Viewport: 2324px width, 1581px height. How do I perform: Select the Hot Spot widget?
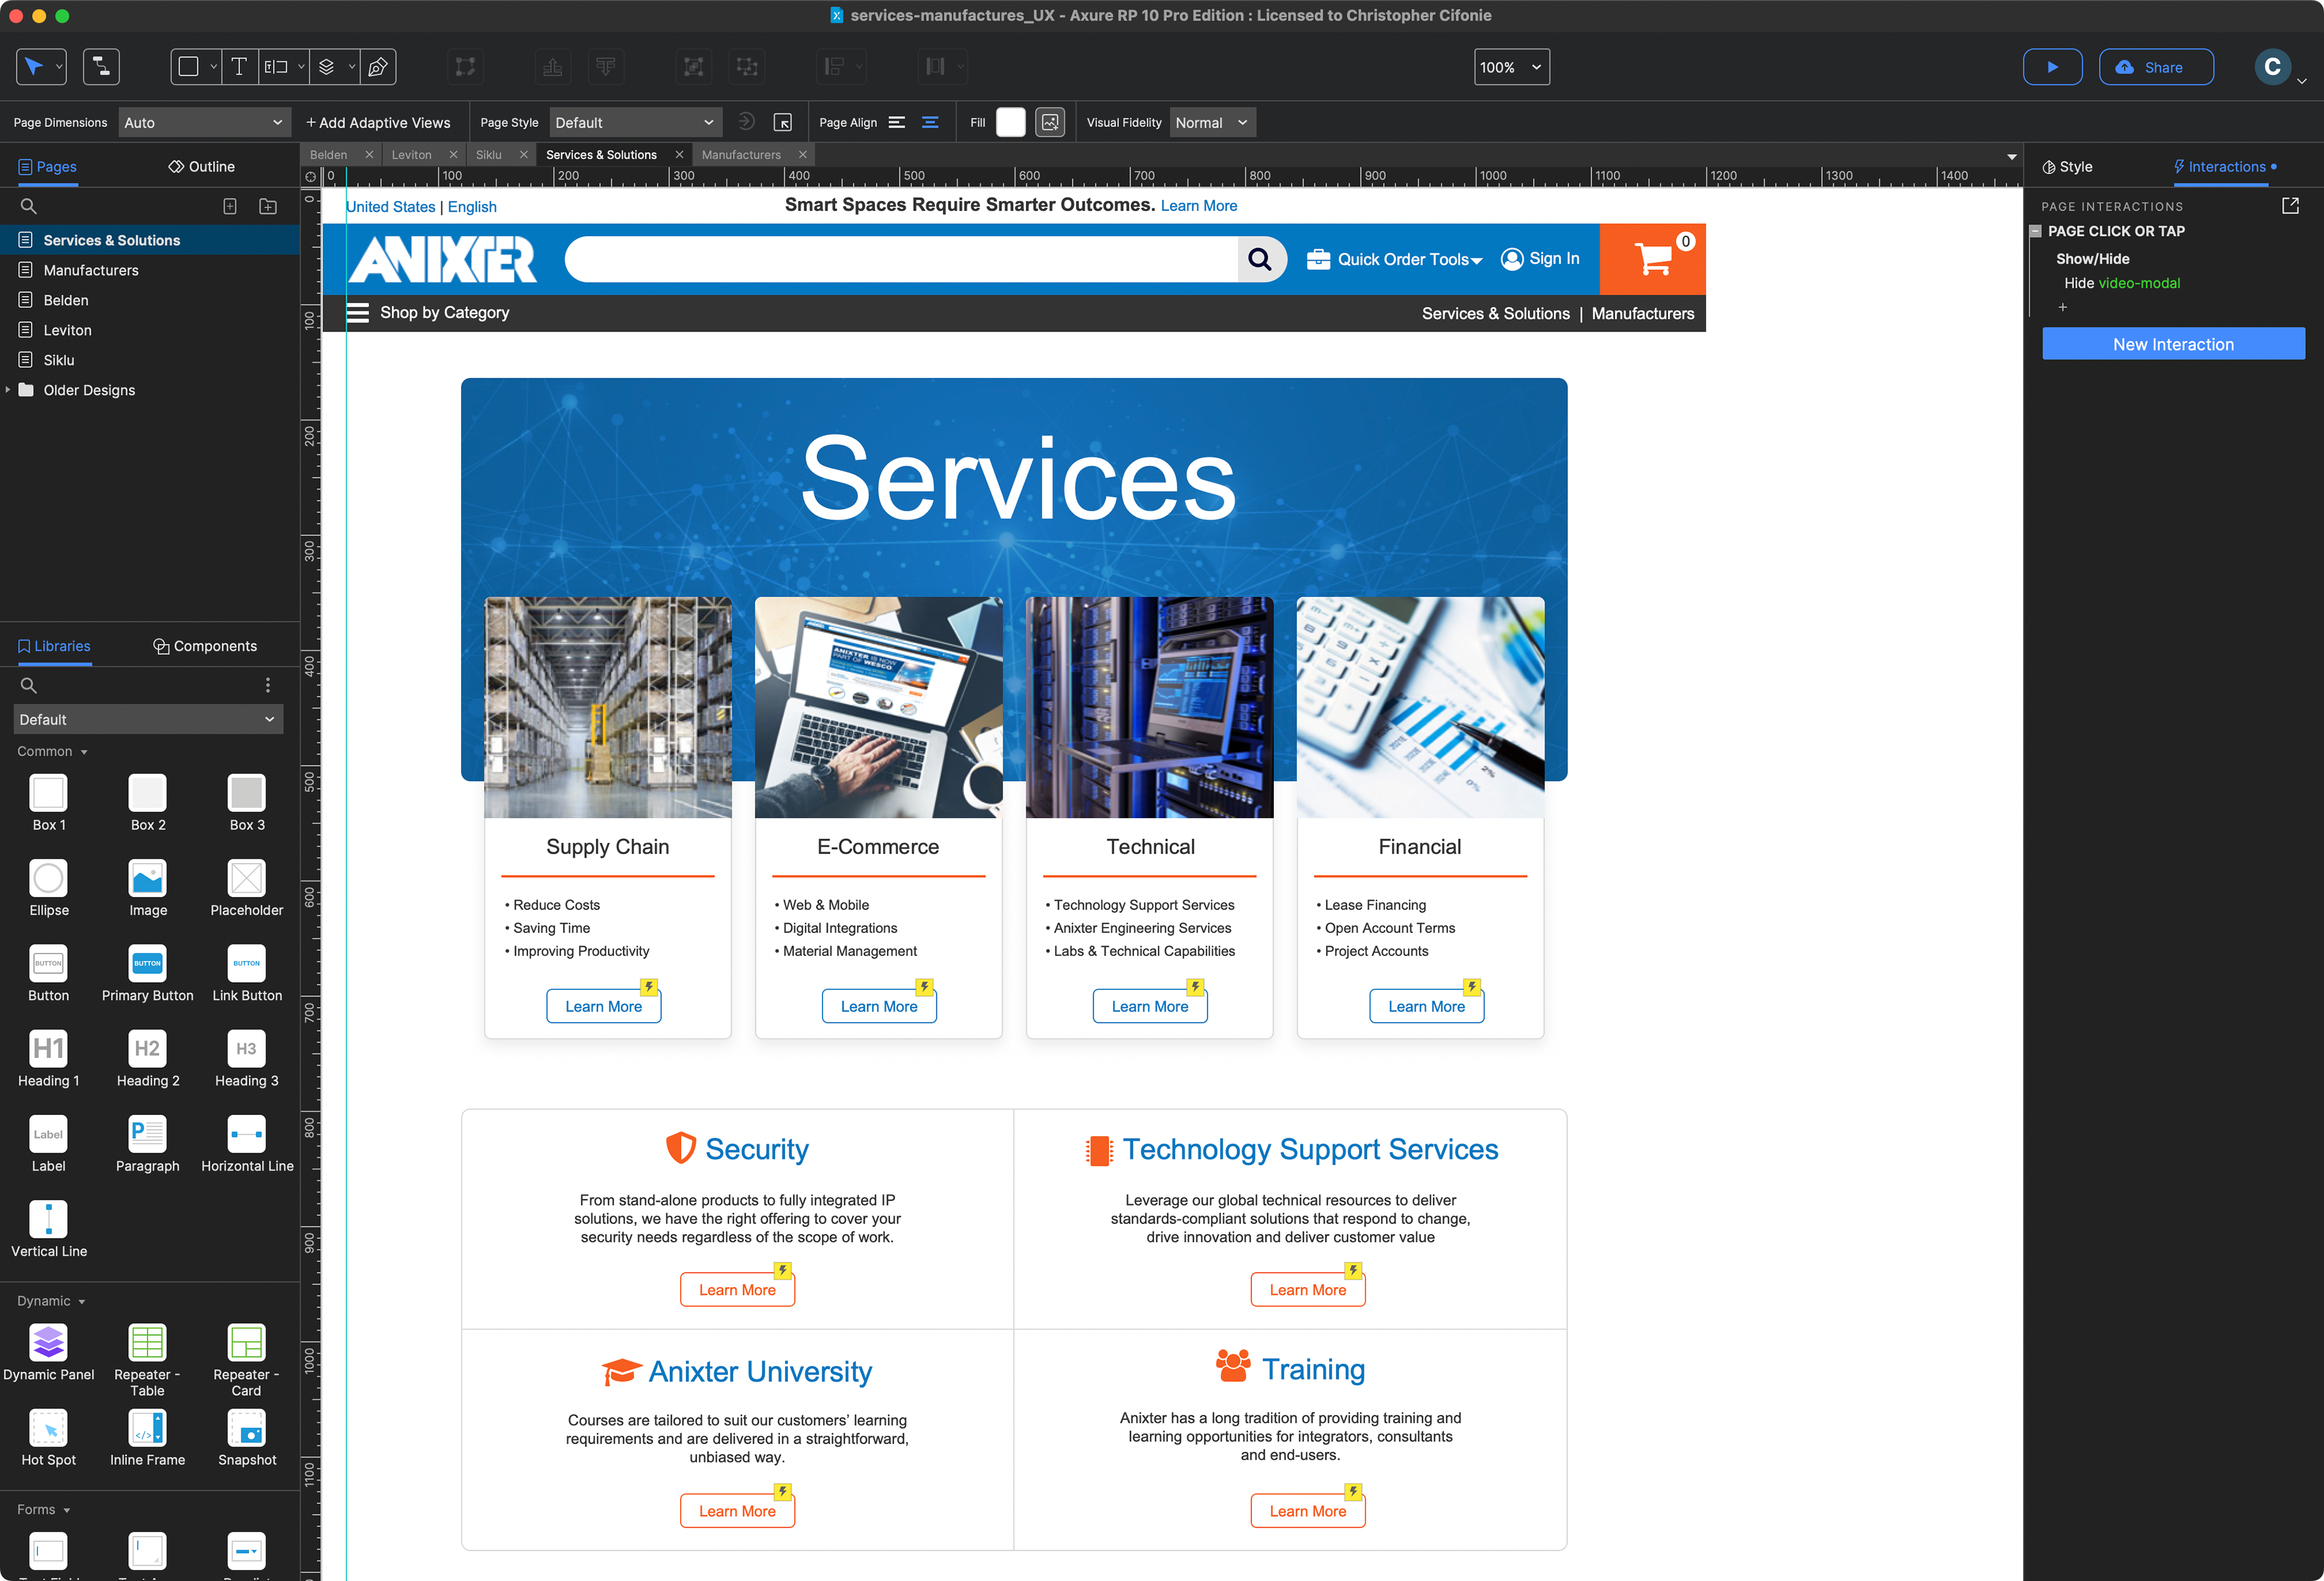[x=49, y=1437]
